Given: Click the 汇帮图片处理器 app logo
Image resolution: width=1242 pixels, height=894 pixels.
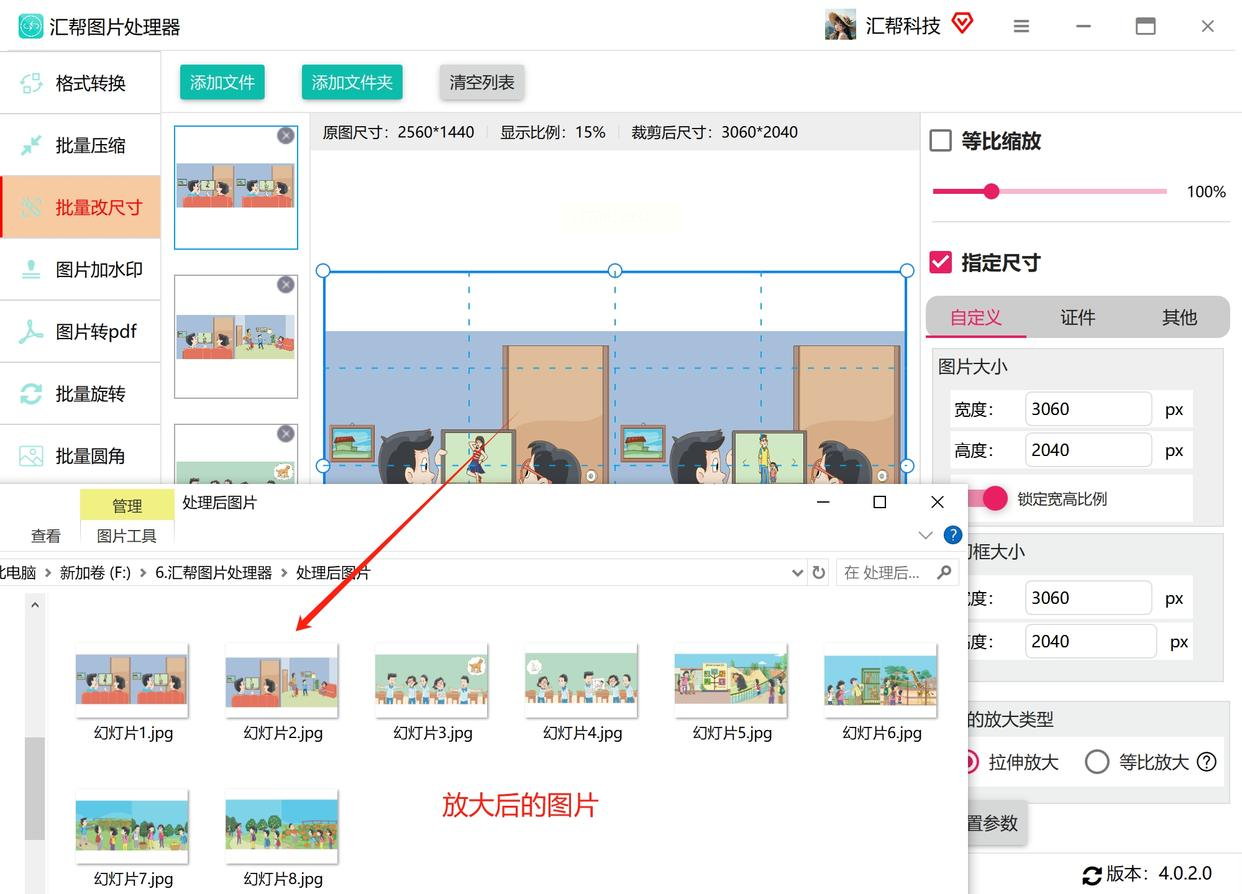Looking at the screenshot, I should click(x=31, y=26).
